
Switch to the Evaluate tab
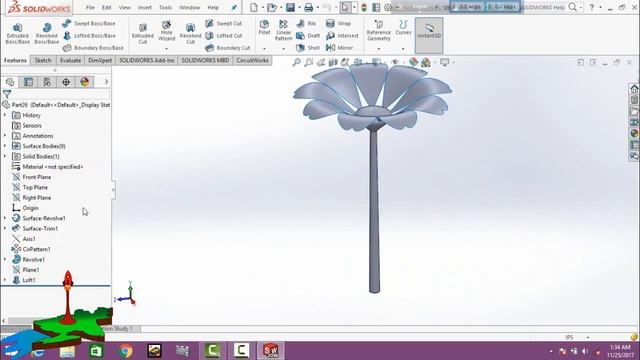tap(70, 60)
